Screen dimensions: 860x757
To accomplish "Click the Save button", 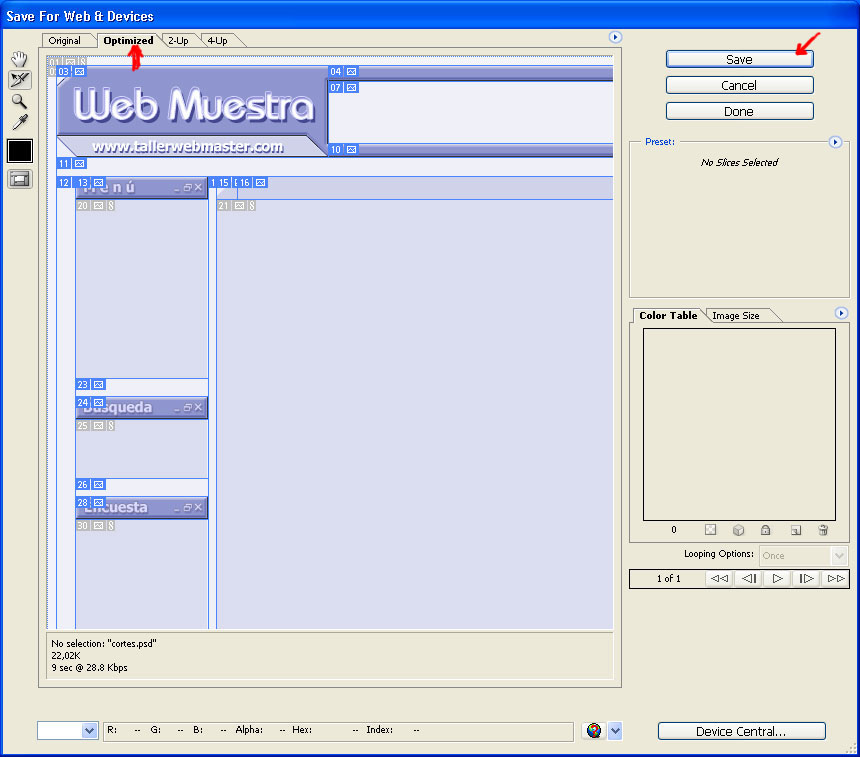I will click(x=739, y=59).
